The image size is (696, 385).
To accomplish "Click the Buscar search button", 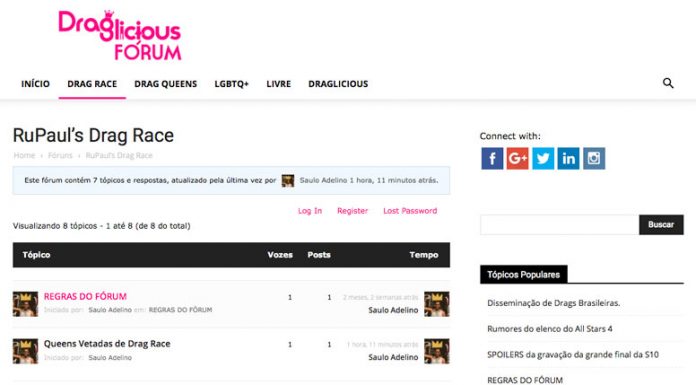I will pyautogui.click(x=661, y=225).
